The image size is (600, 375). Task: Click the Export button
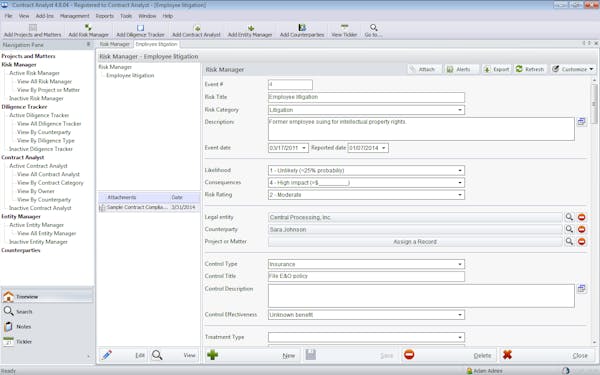[x=497, y=69]
